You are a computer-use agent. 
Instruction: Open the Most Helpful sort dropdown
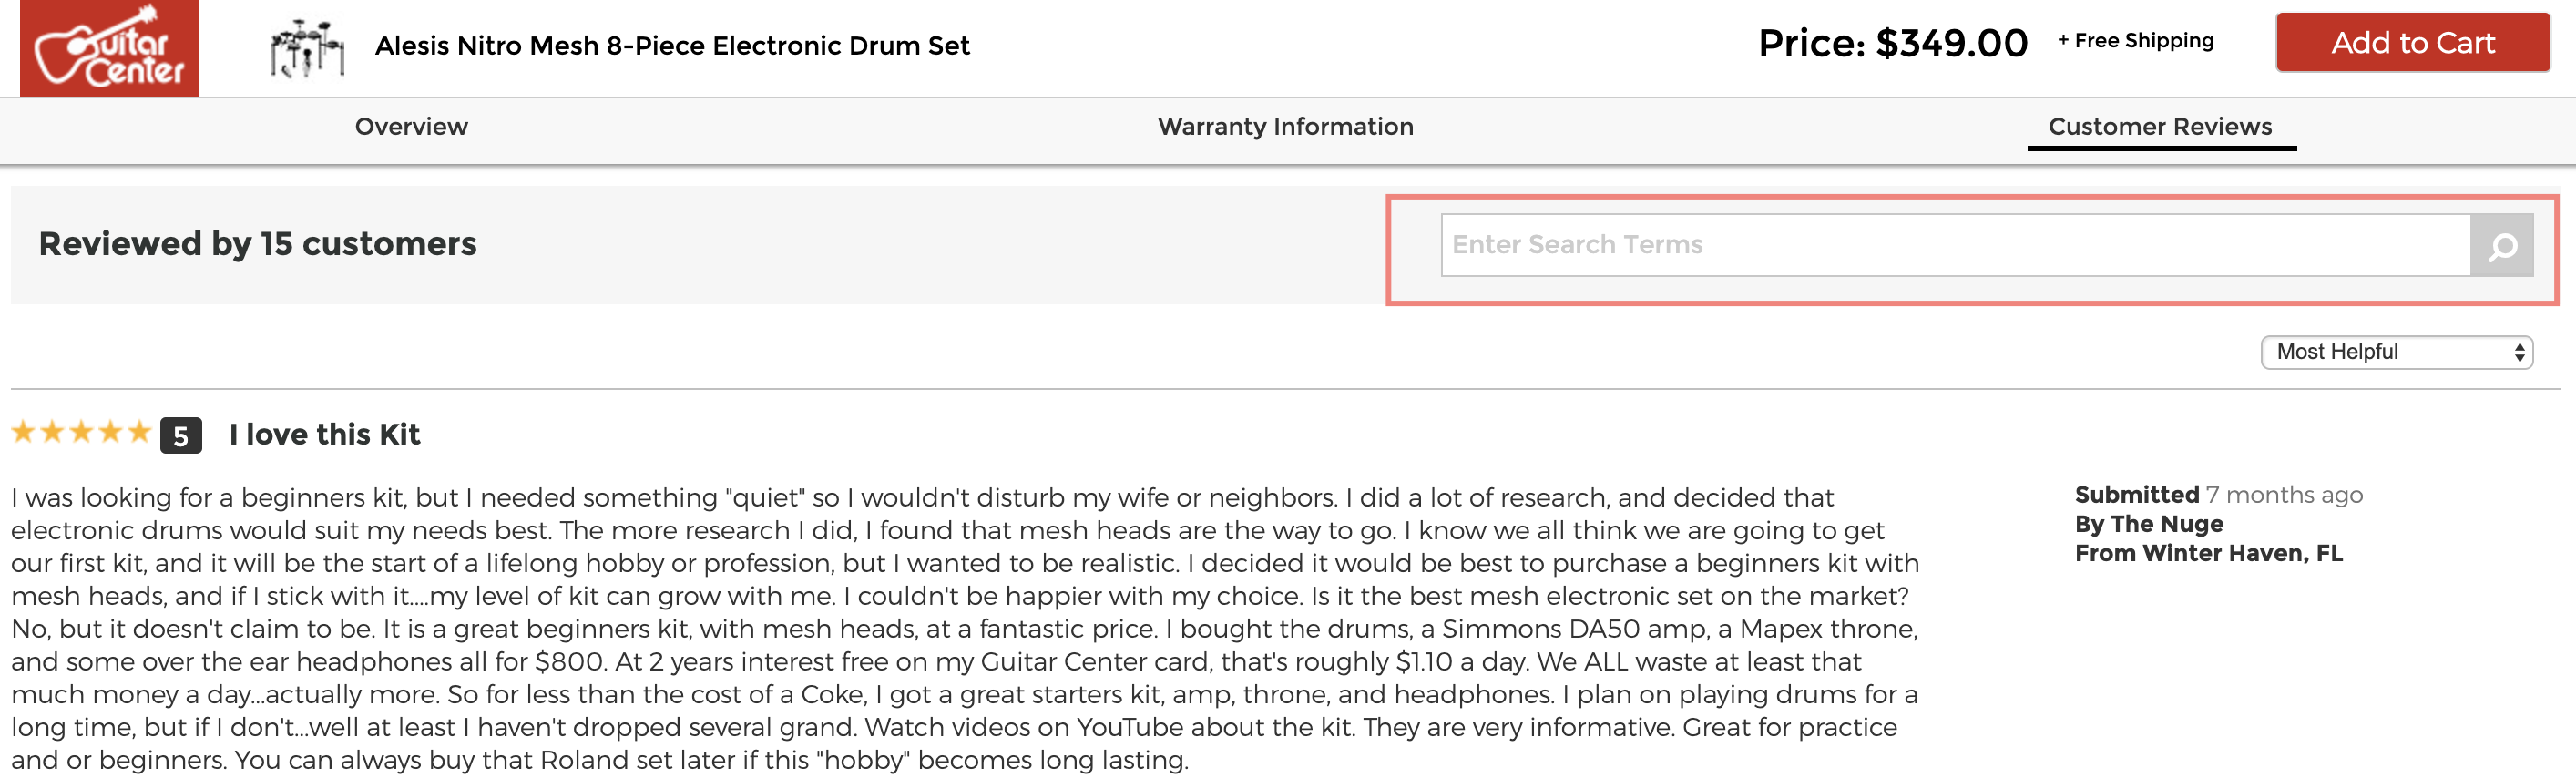(2396, 352)
